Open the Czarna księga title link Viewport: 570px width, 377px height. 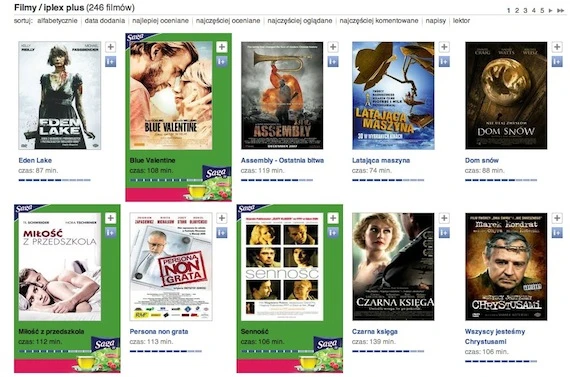(x=375, y=332)
